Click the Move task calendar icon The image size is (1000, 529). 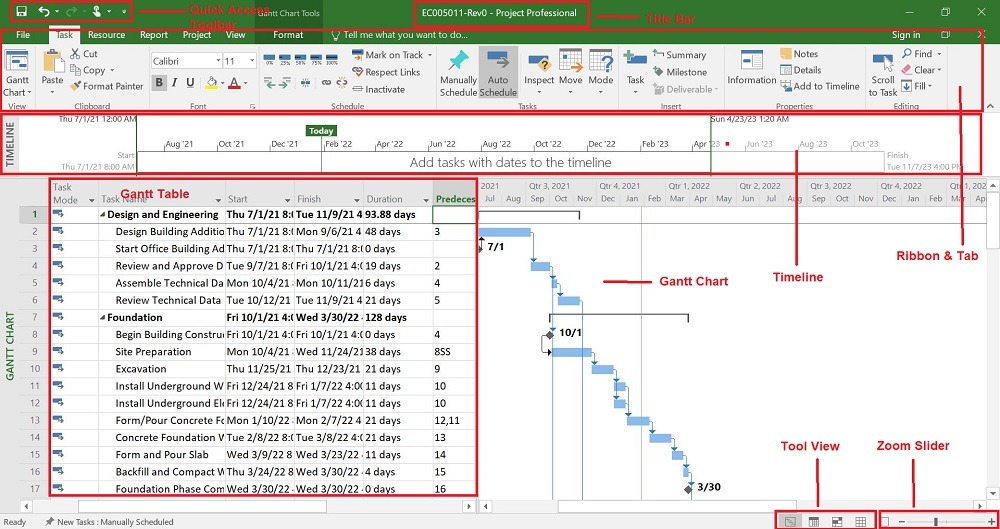571,61
